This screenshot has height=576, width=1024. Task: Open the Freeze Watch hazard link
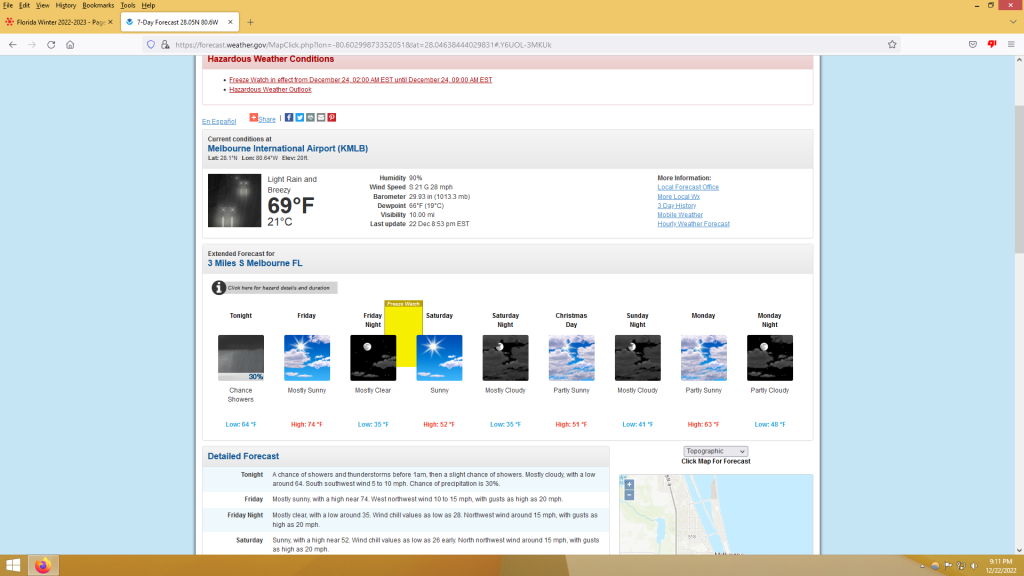(360, 80)
